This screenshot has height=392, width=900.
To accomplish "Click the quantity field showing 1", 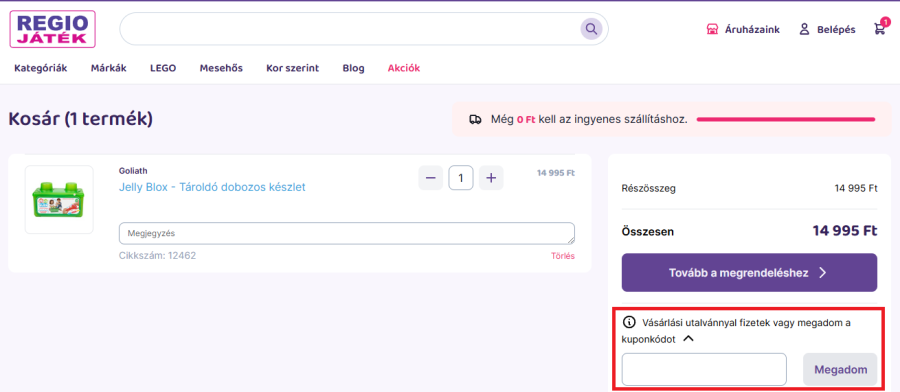I will point(461,178).
